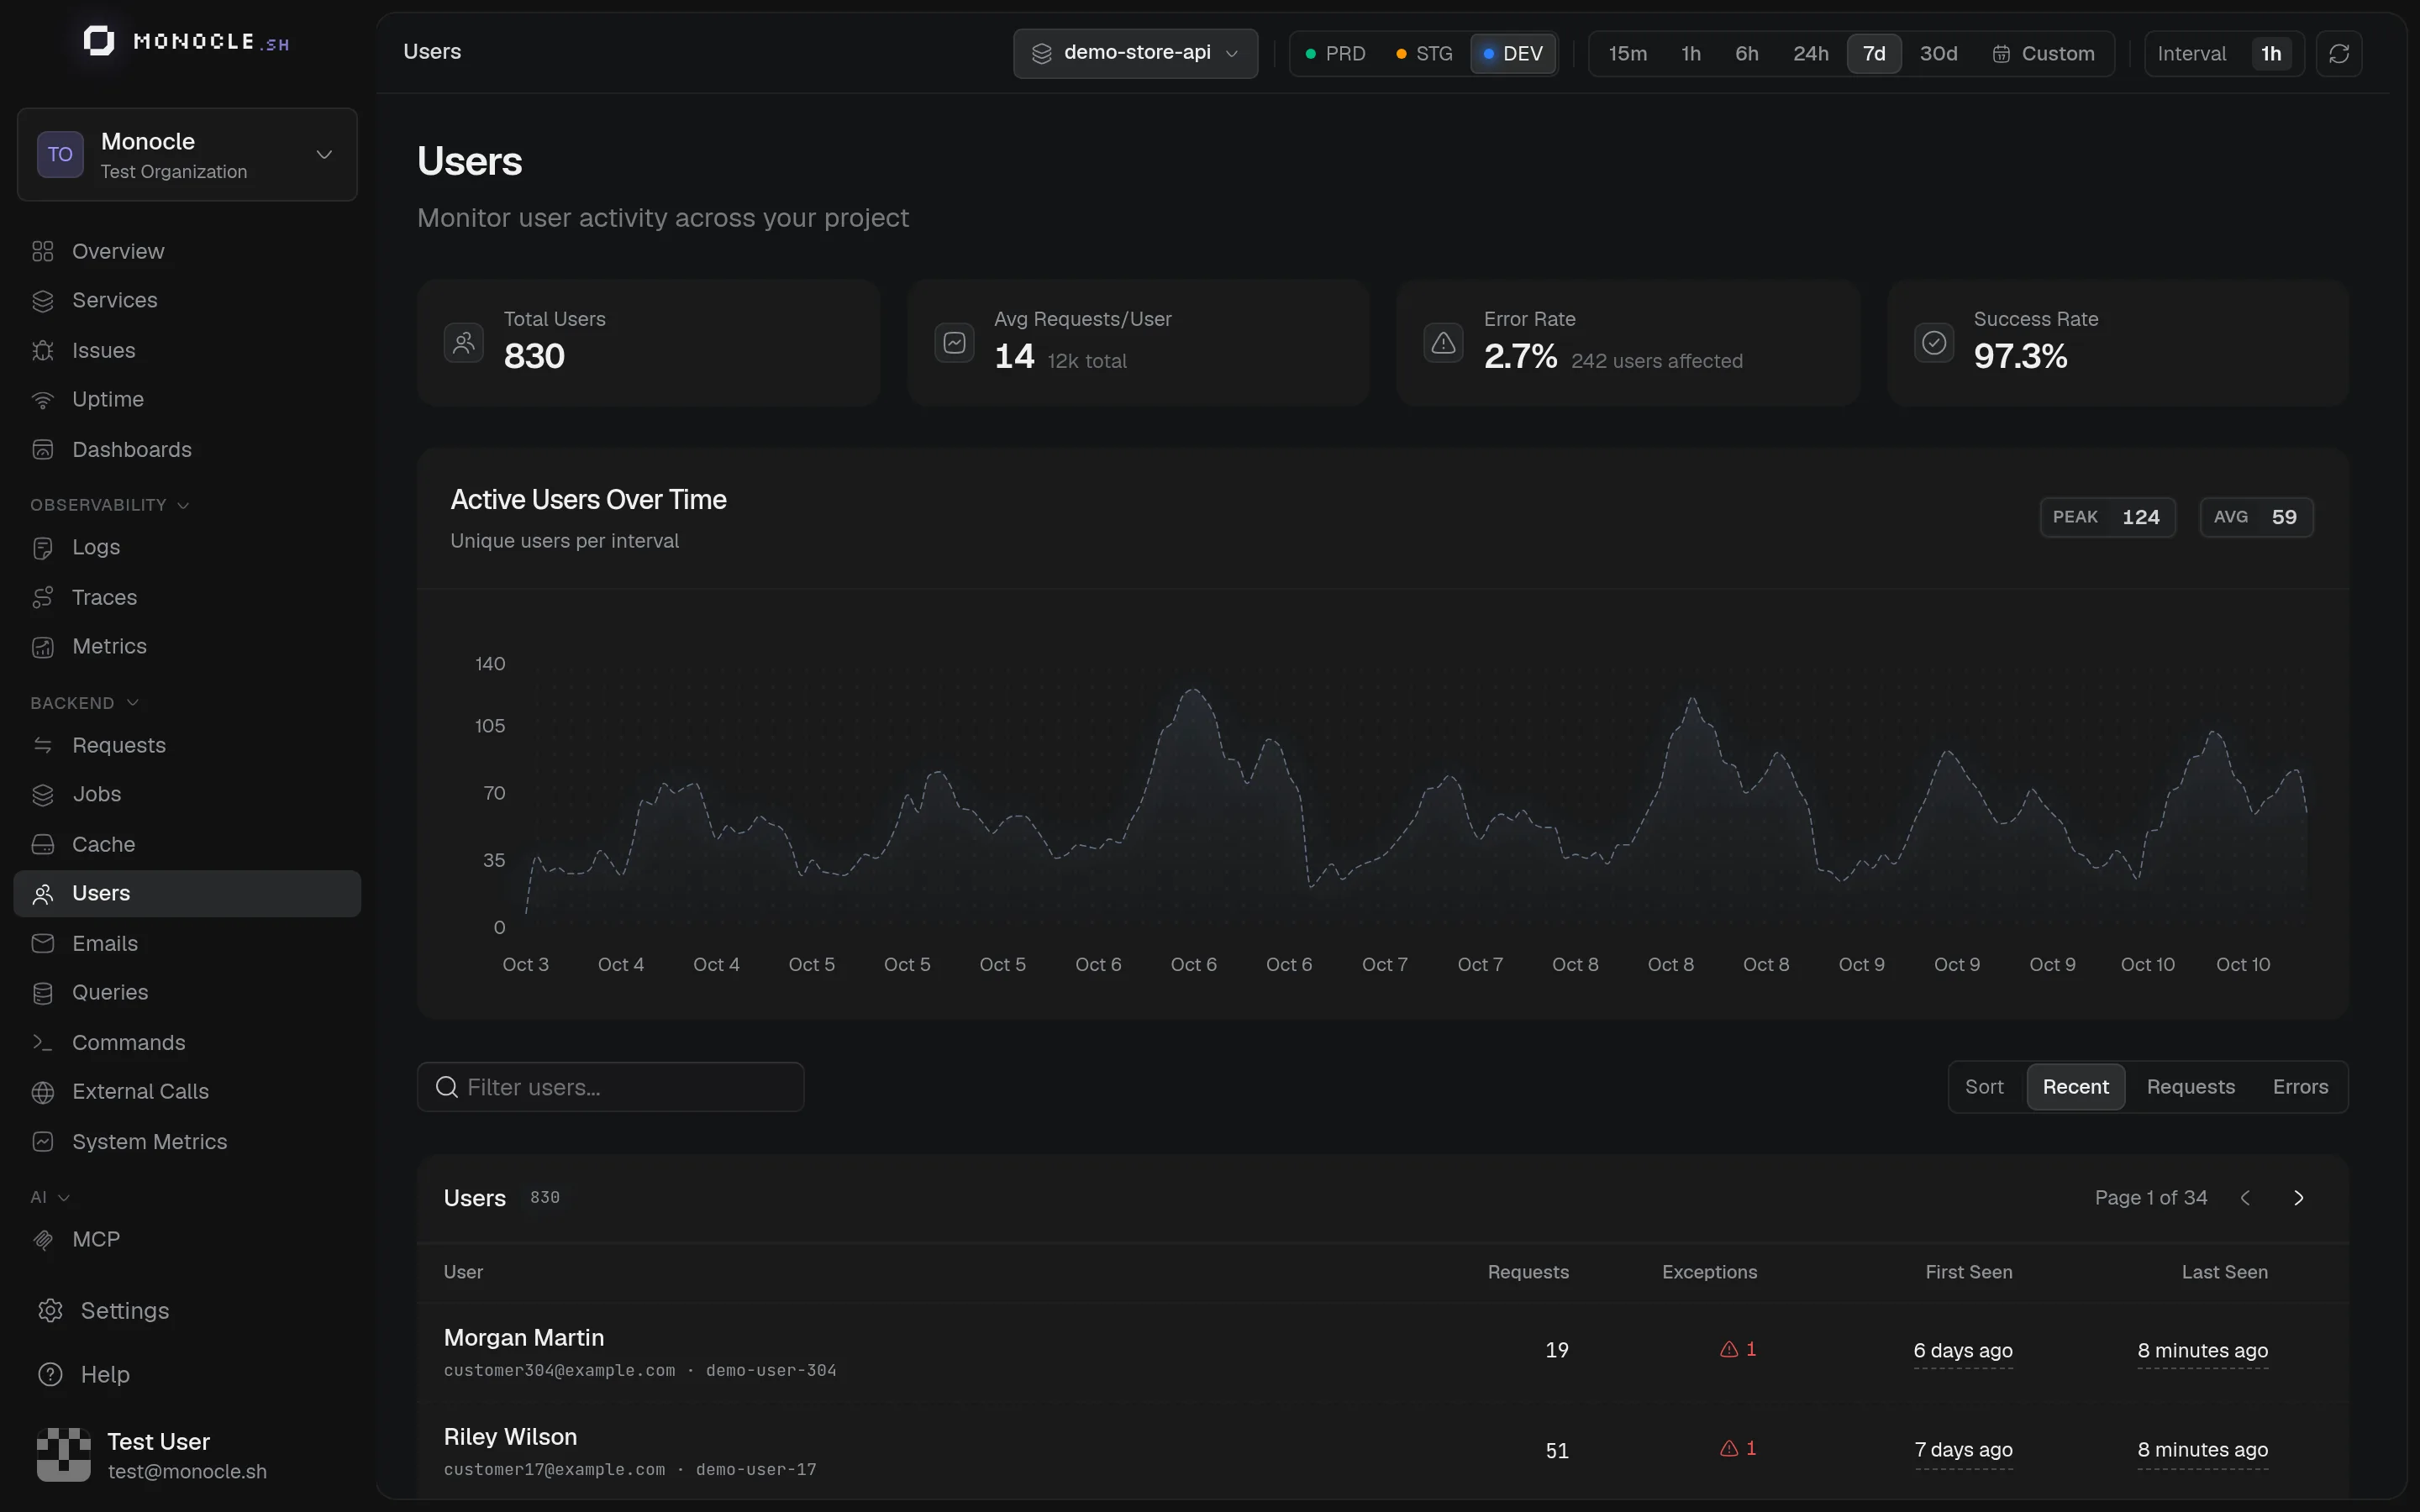Select the DEV environment
Screen dimensions: 2420x1512
[1513, 53]
